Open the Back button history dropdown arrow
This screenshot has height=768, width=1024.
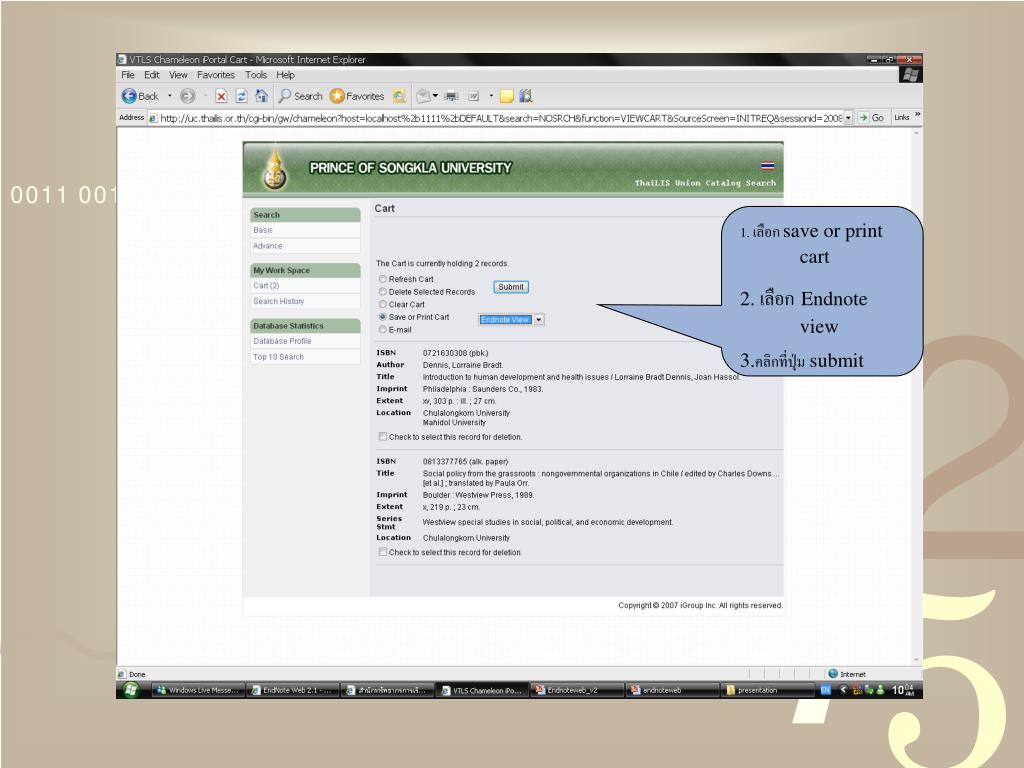[170, 96]
